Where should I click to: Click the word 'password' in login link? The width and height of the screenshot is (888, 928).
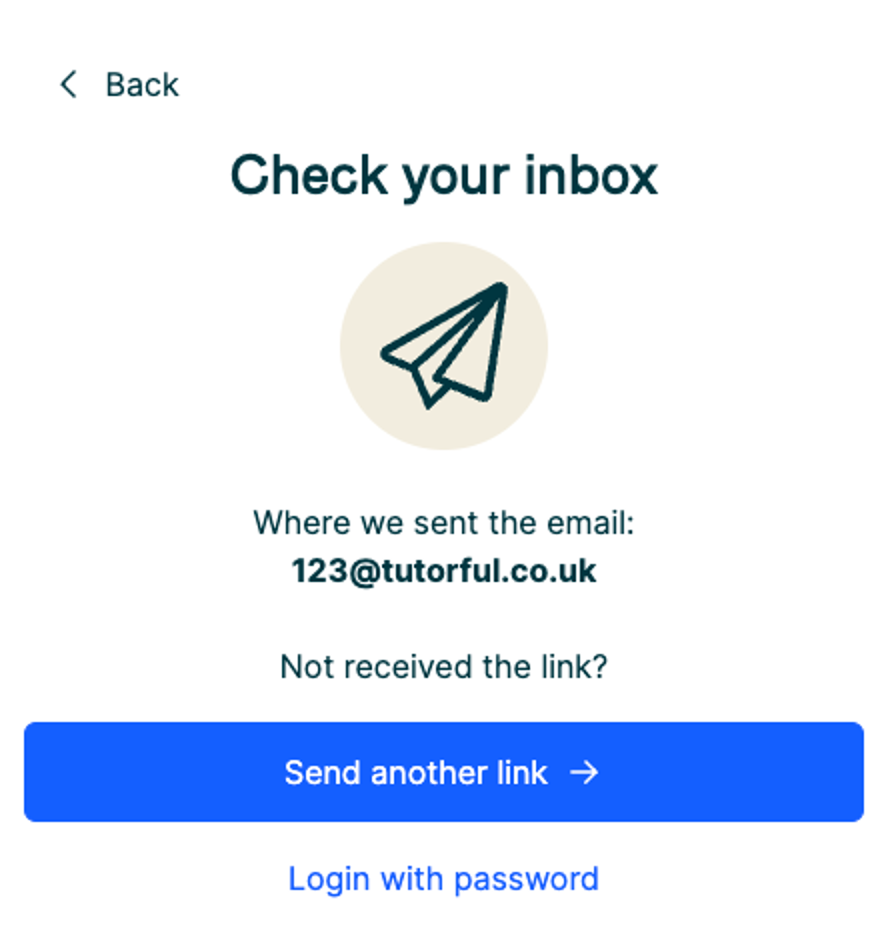(x=527, y=880)
